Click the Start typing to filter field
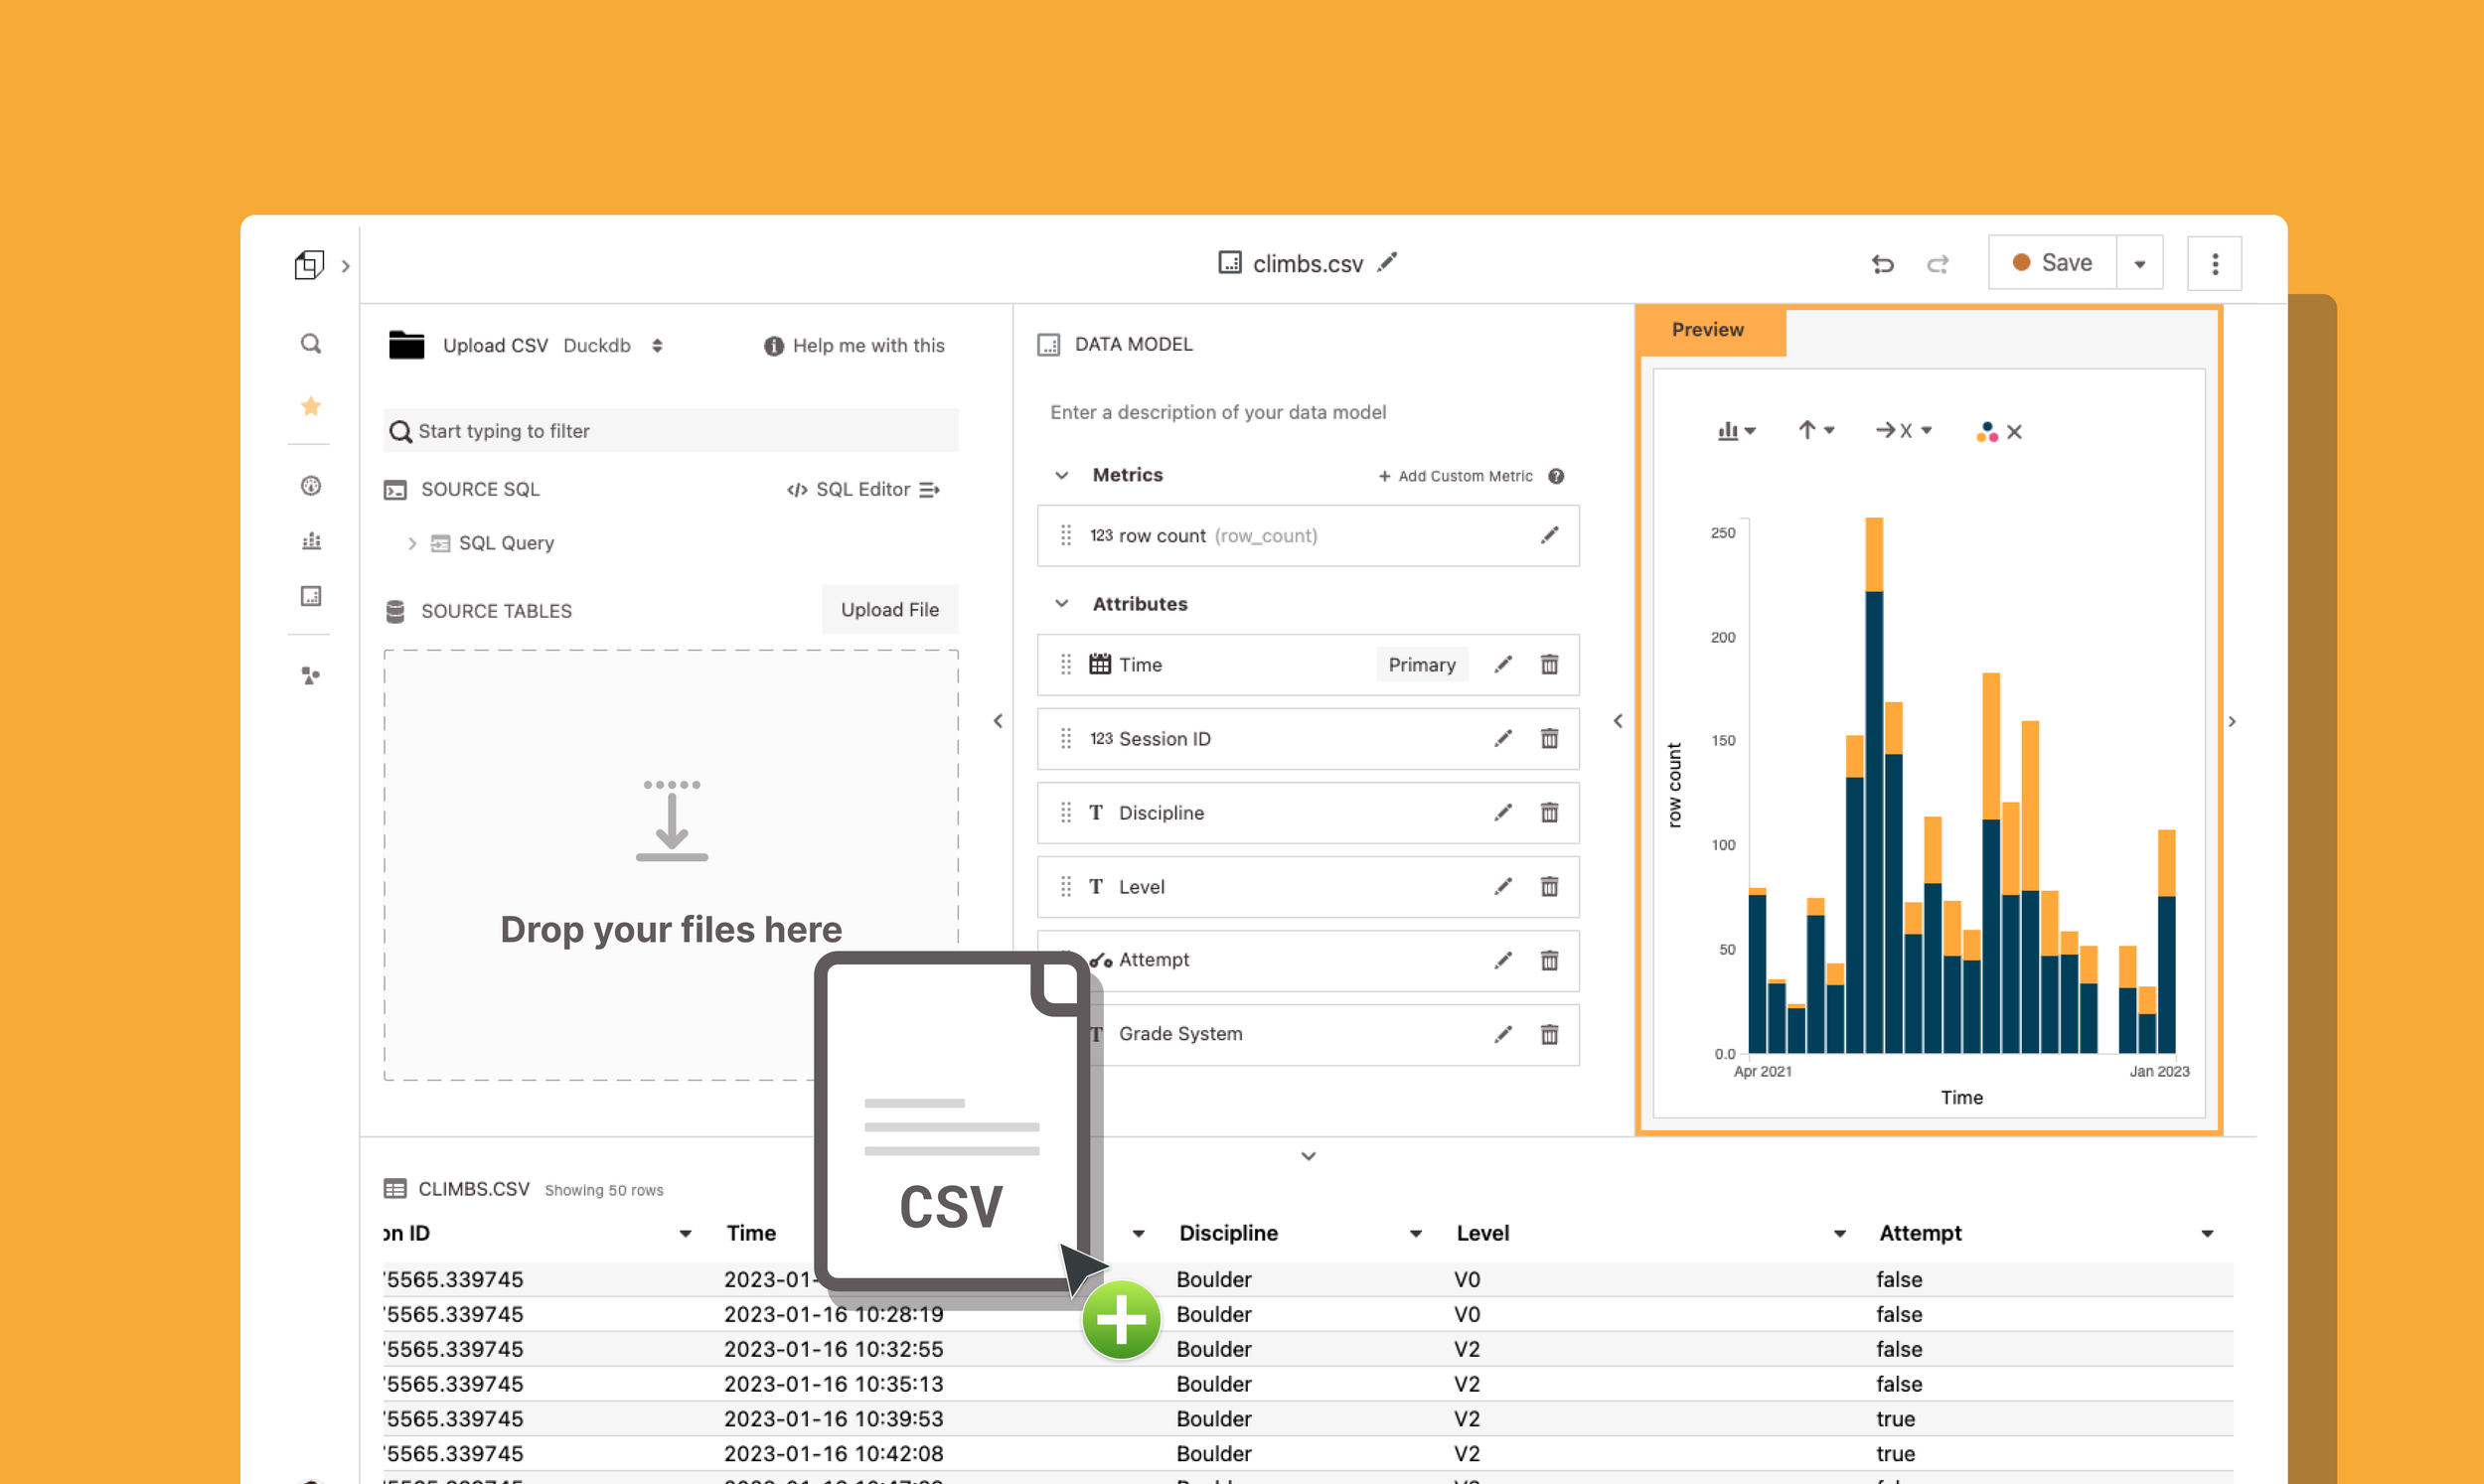 coord(670,431)
